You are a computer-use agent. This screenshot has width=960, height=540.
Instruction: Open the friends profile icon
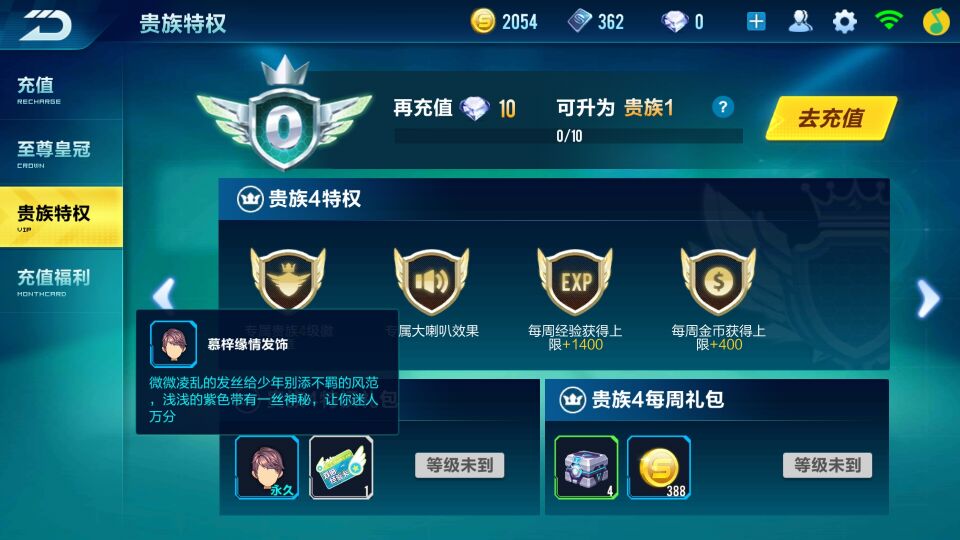coord(800,22)
